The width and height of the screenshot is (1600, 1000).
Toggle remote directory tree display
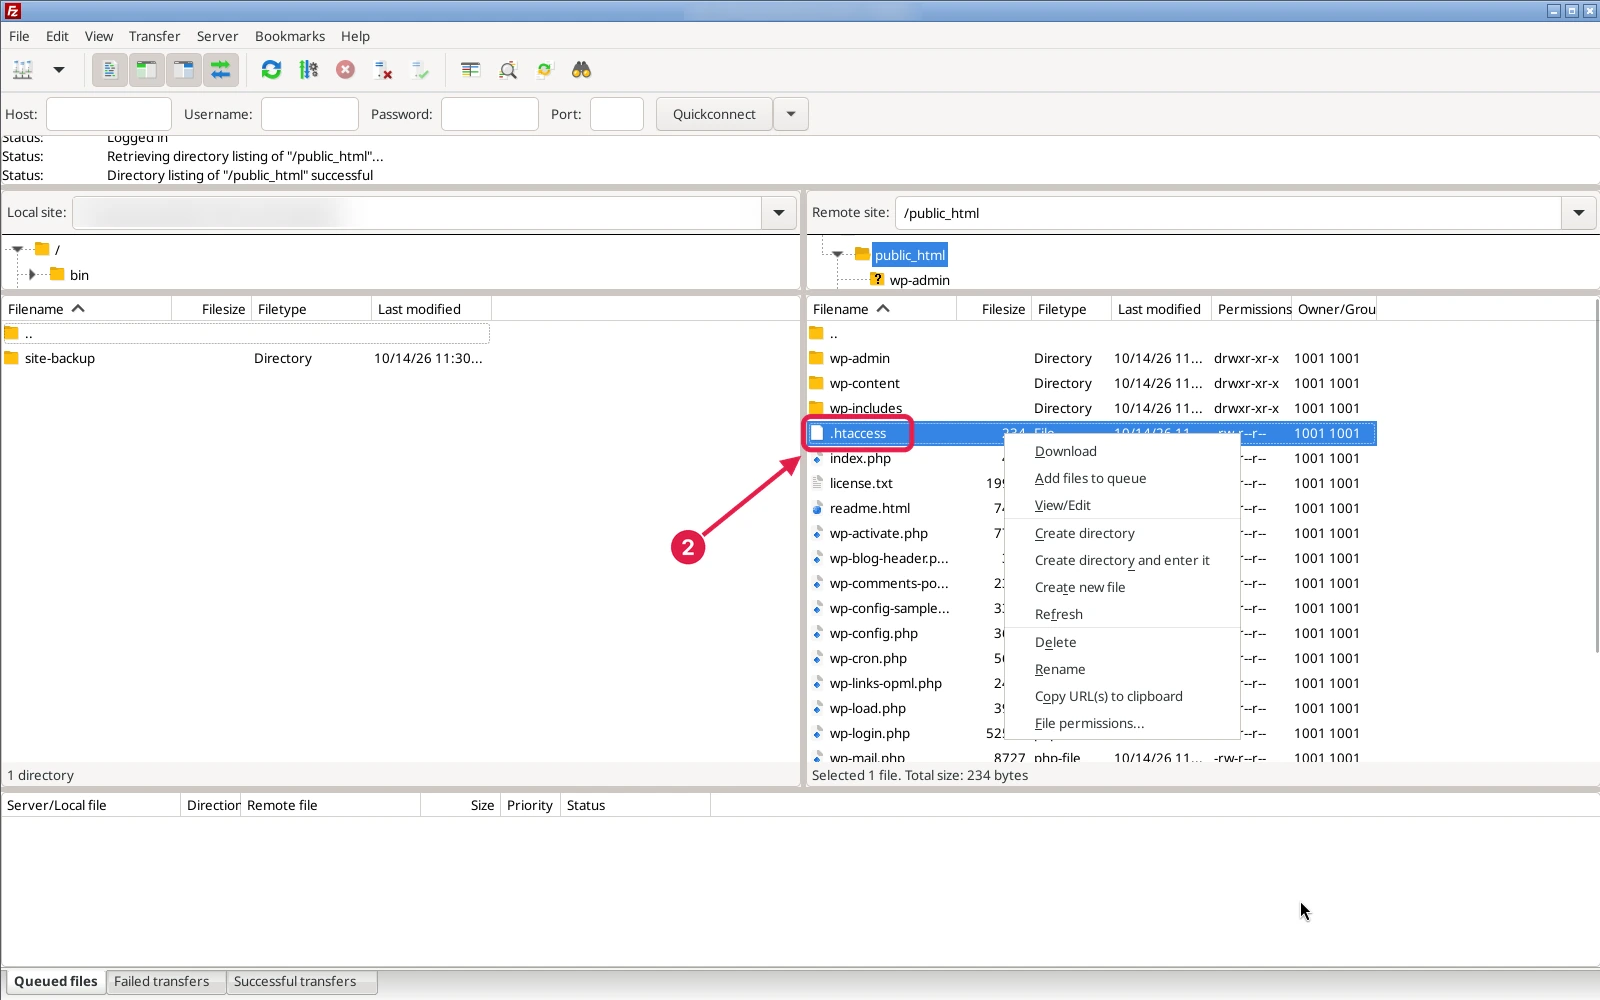click(184, 70)
